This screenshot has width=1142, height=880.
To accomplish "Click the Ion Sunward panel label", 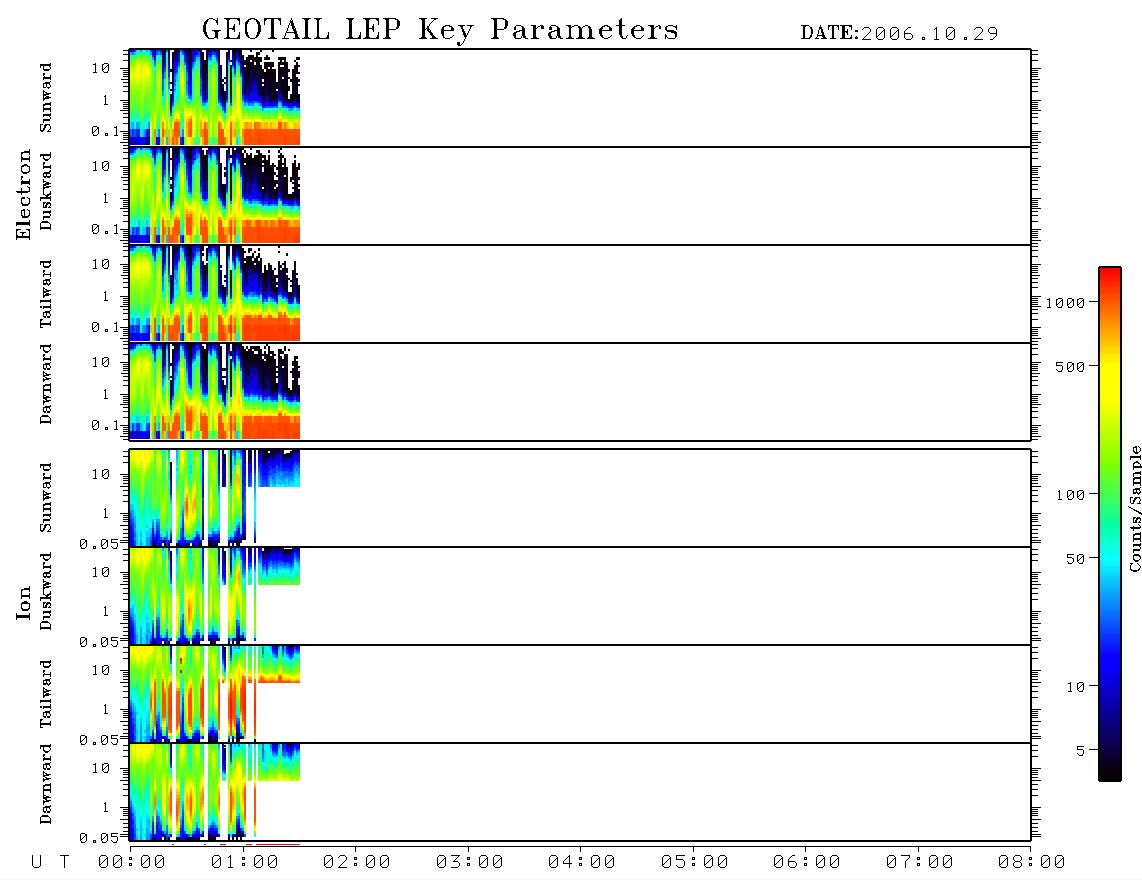I will click(x=46, y=498).
